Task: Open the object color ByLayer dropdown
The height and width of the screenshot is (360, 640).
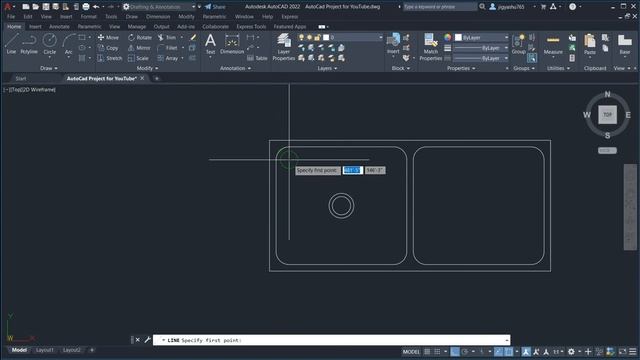Action: pyautogui.click(x=482, y=37)
